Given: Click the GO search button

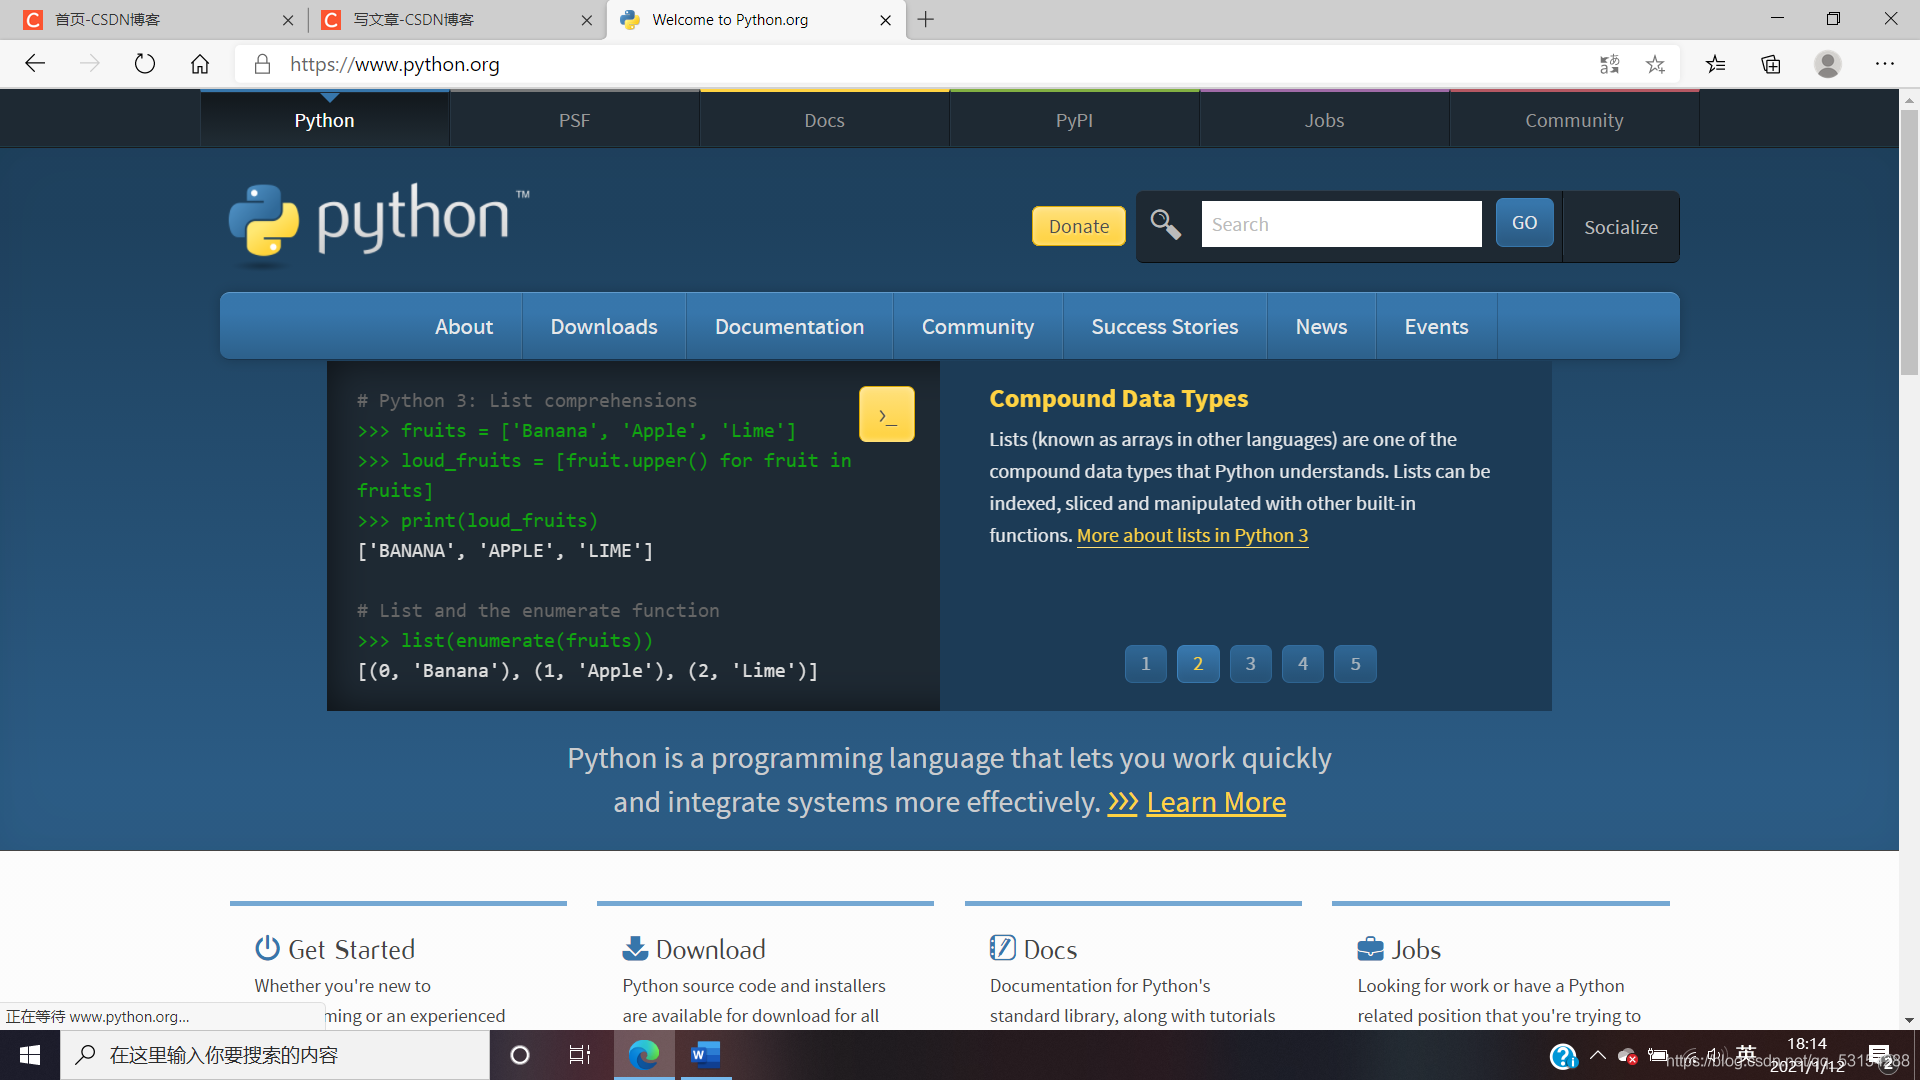Looking at the screenshot, I should [x=1525, y=223].
